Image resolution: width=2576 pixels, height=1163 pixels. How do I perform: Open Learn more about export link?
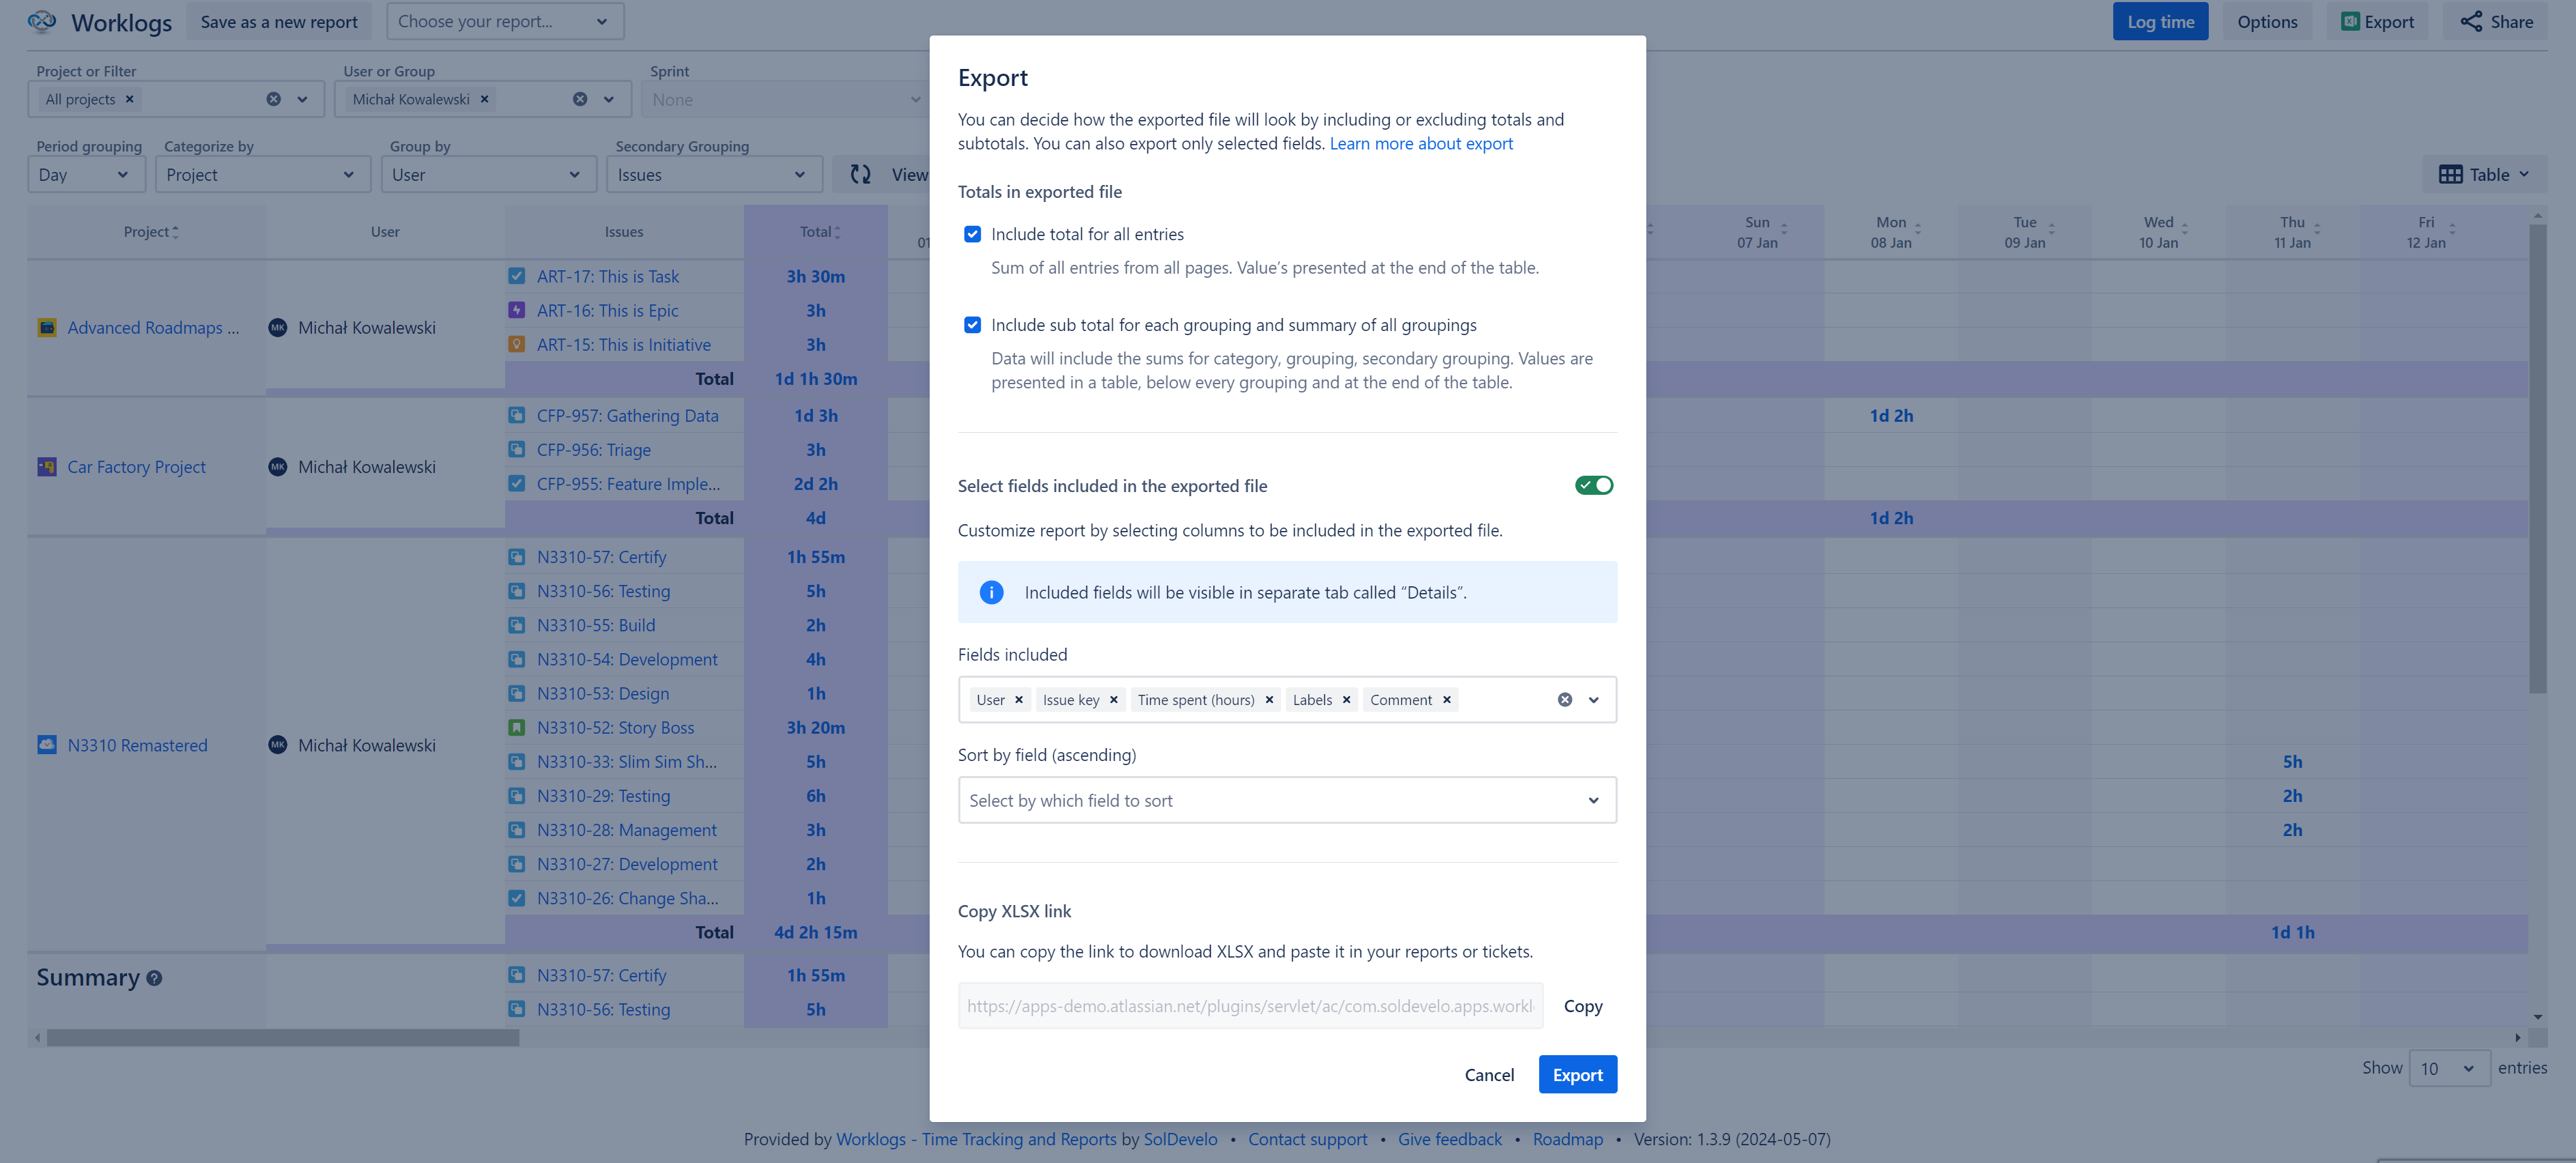click(1420, 144)
